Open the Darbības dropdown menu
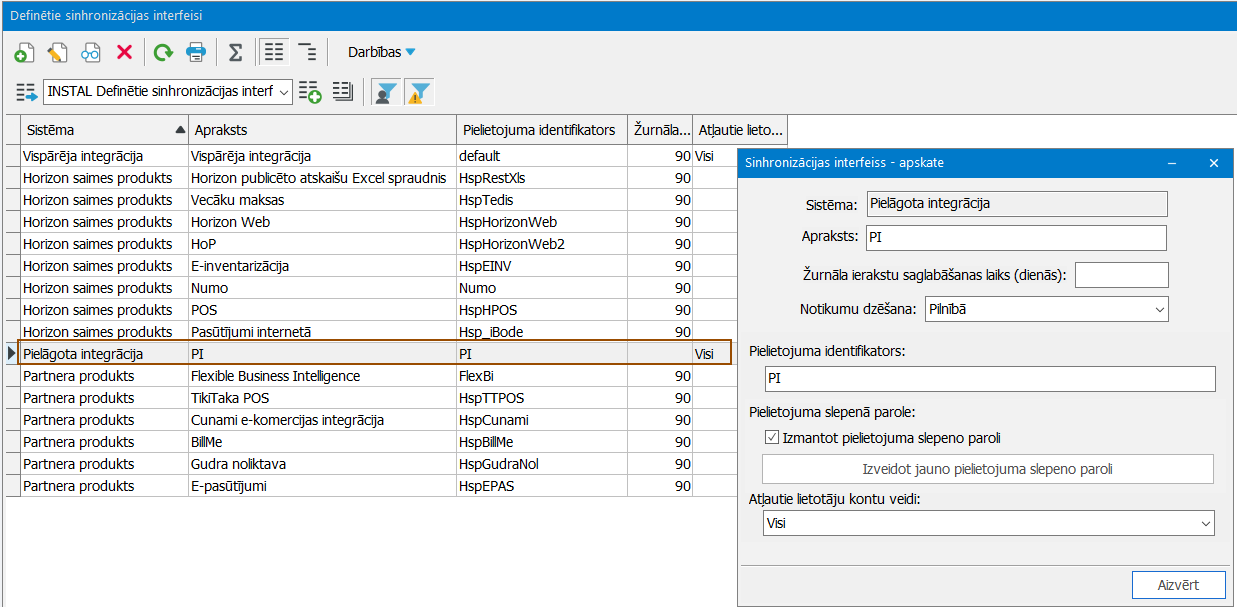 (381, 52)
